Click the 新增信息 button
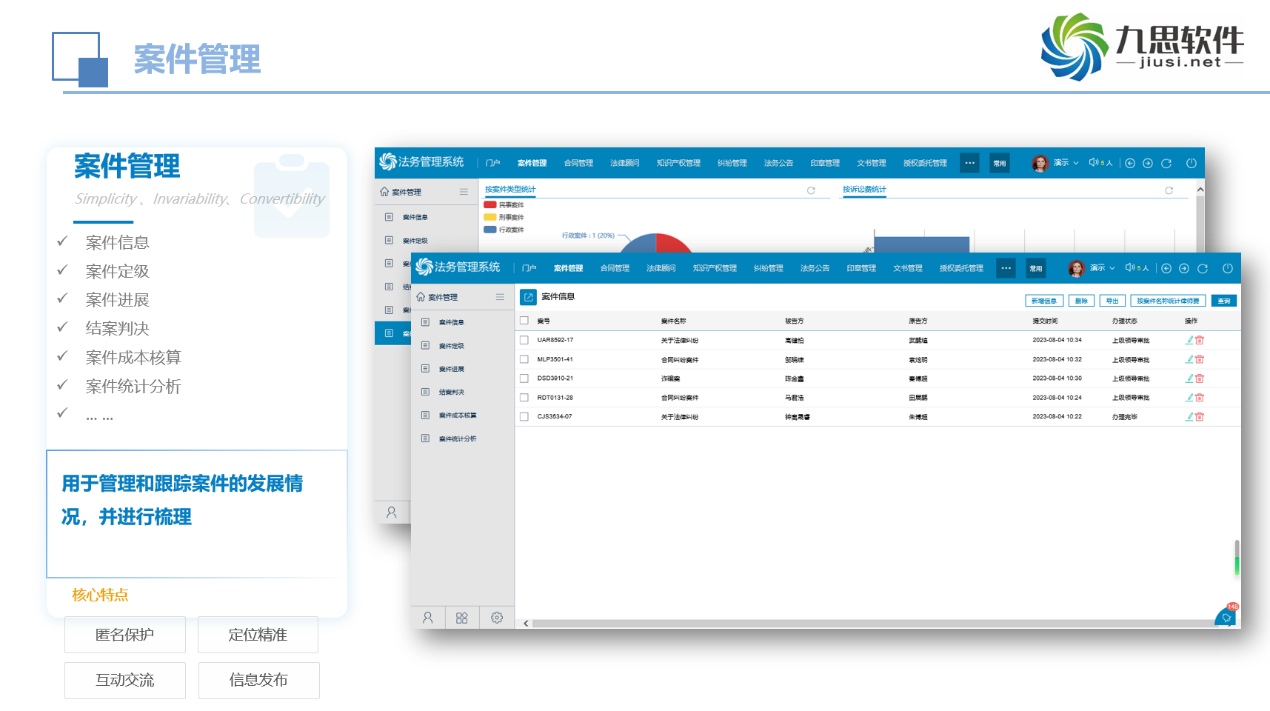The width and height of the screenshot is (1270, 711). pos(1044,300)
